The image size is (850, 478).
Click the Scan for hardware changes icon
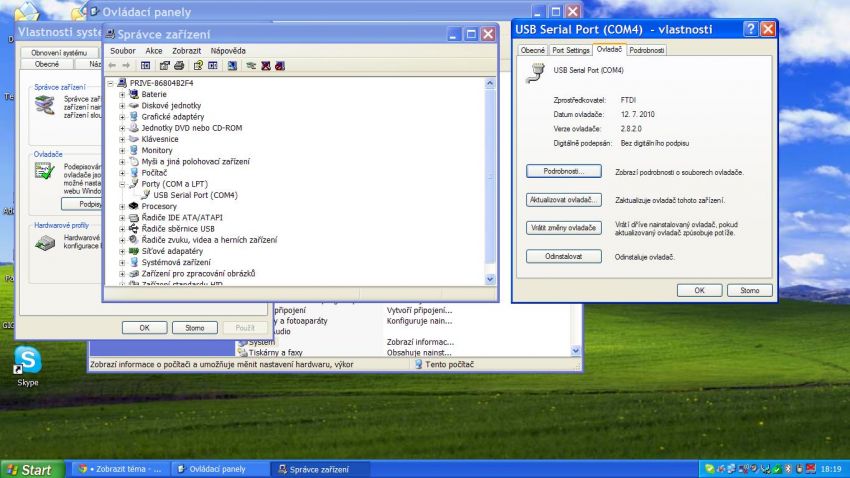pyautogui.click(x=232, y=66)
